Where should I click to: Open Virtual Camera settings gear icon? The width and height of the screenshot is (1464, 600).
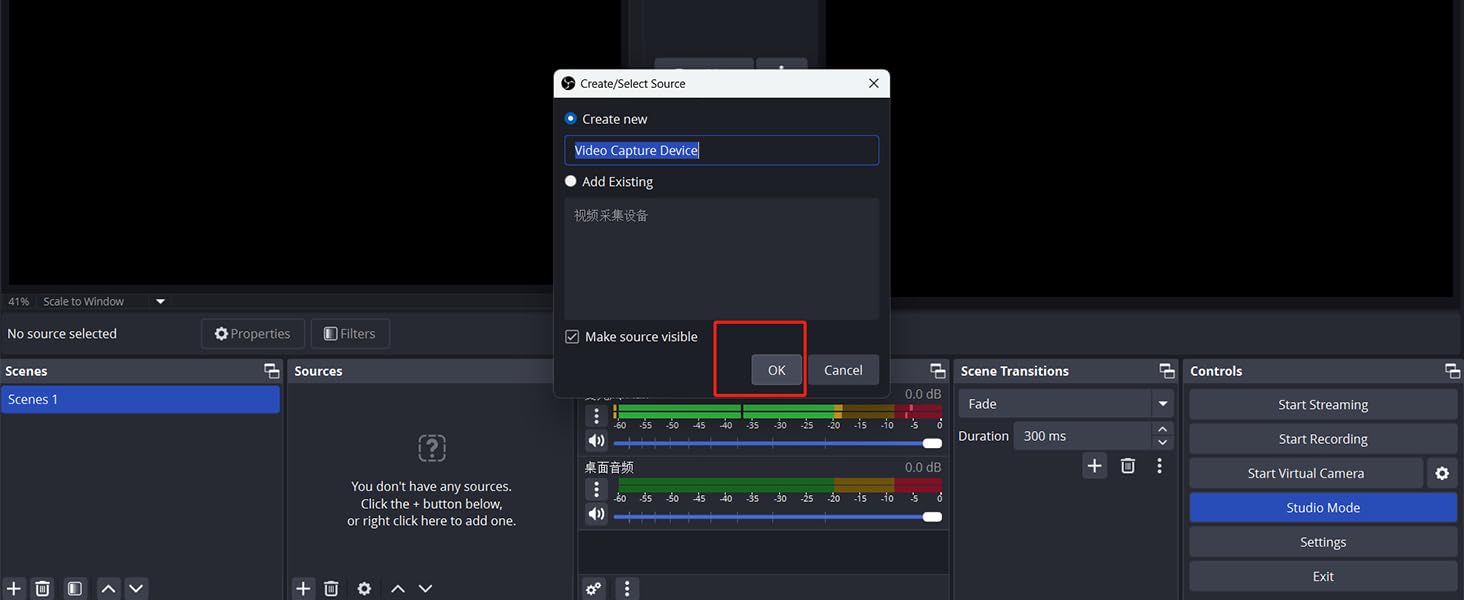[1441, 473]
